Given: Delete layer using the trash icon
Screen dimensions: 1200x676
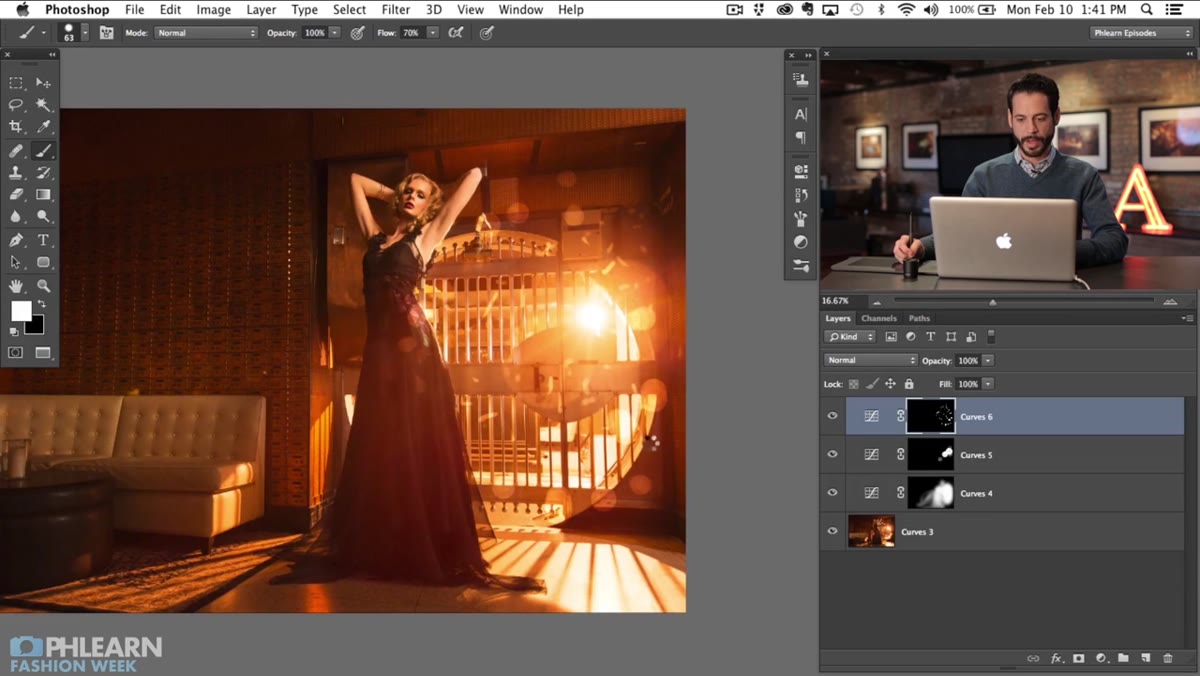Looking at the screenshot, I should pyautogui.click(x=1167, y=658).
